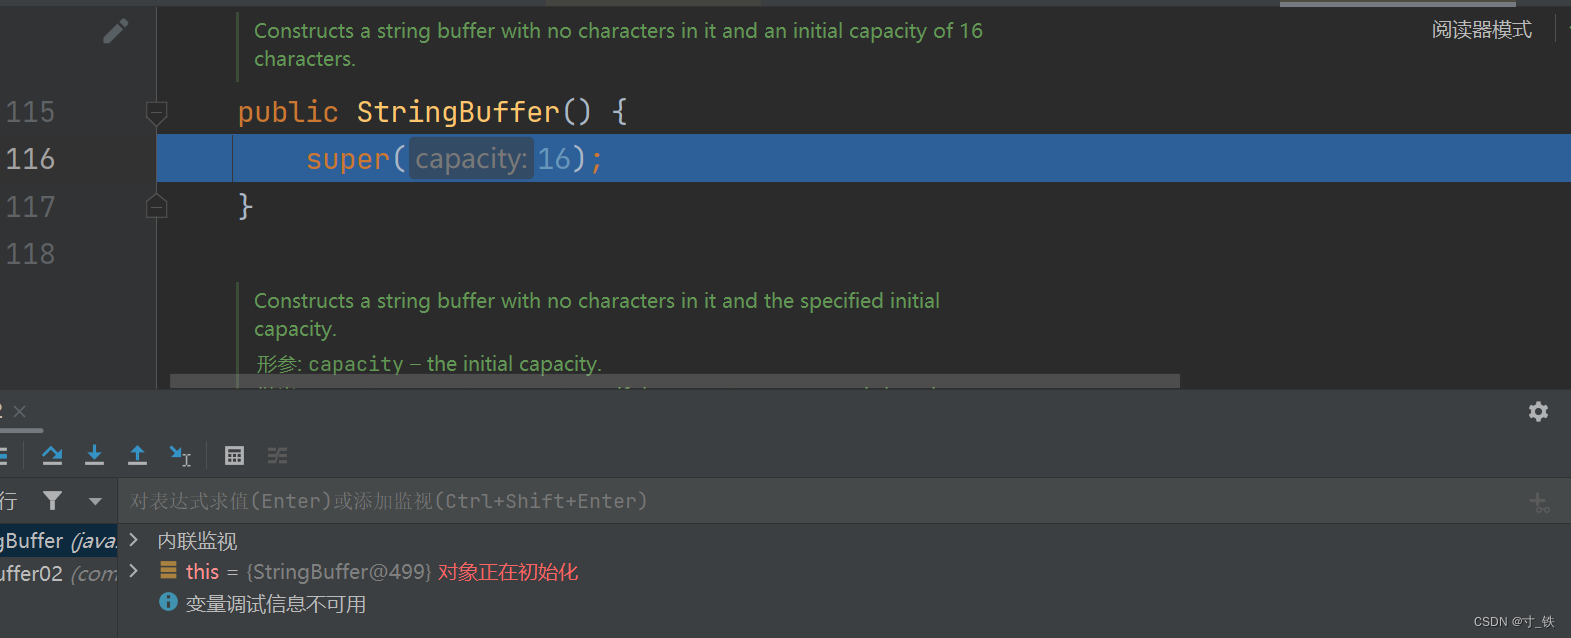Open the dropdown arrow beside the filter icon

tap(95, 501)
